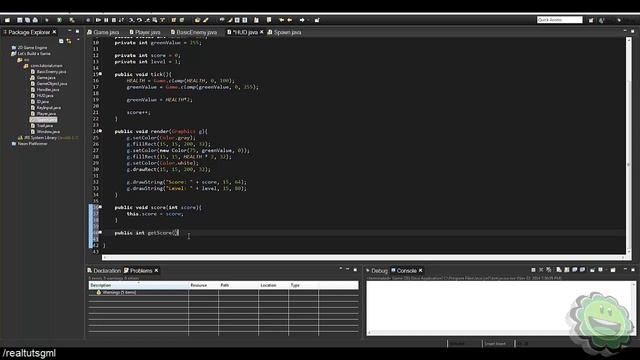This screenshot has height=360, width=640.
Task: Select Let's Build a Game project
Action: coord(31,53)
